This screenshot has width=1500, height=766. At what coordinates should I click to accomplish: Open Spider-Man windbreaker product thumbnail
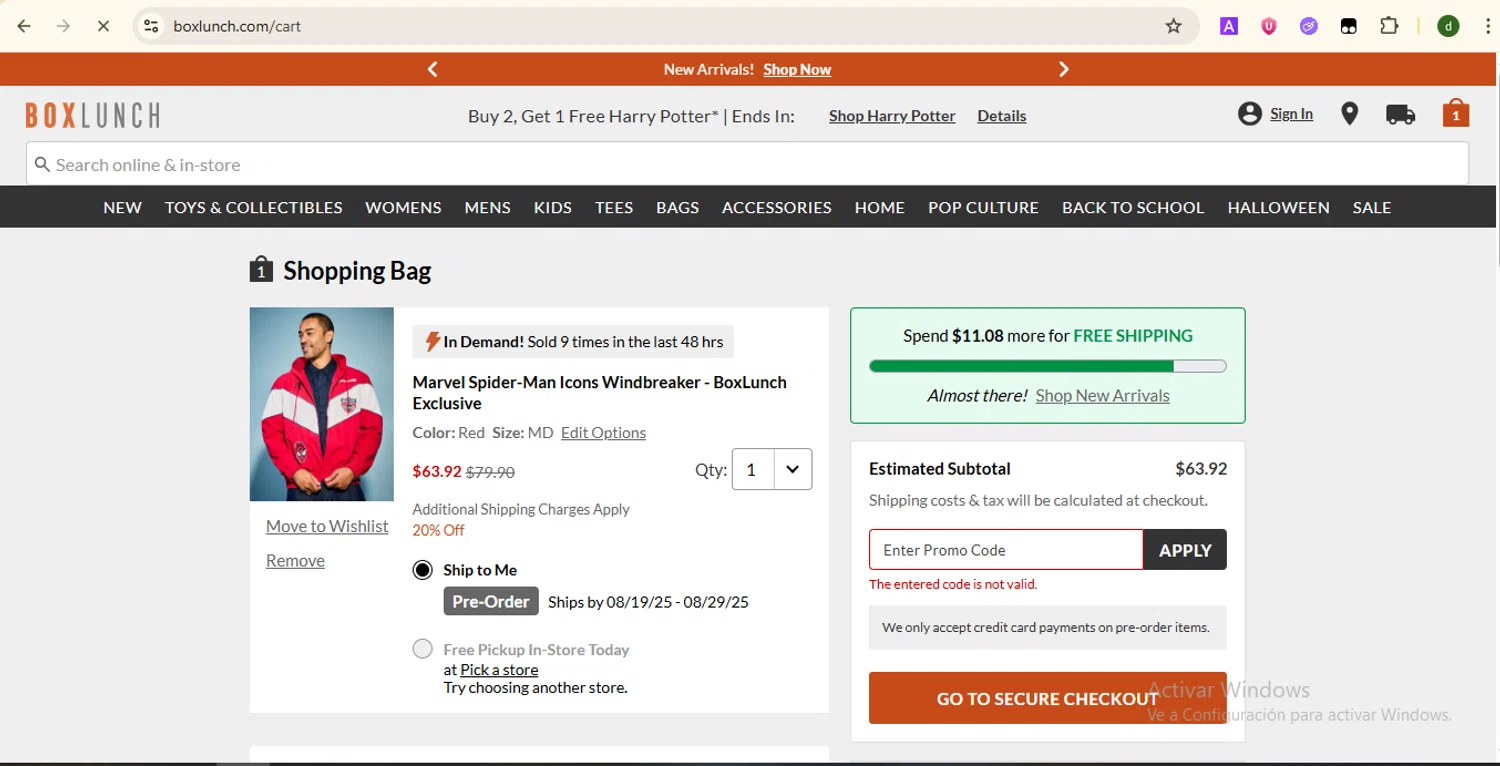pos(322,404)
